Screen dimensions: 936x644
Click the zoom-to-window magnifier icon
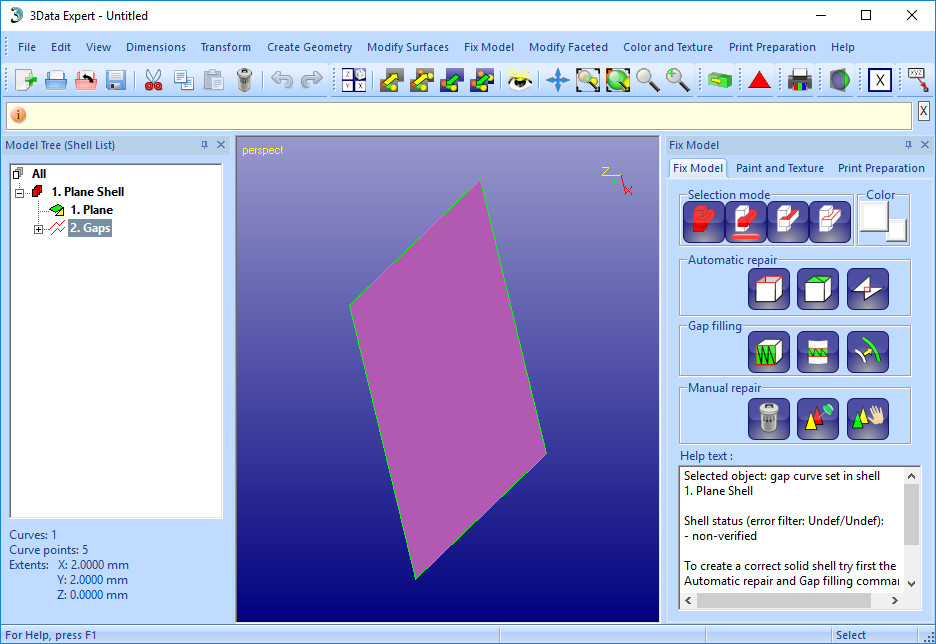tap(588, 79)
